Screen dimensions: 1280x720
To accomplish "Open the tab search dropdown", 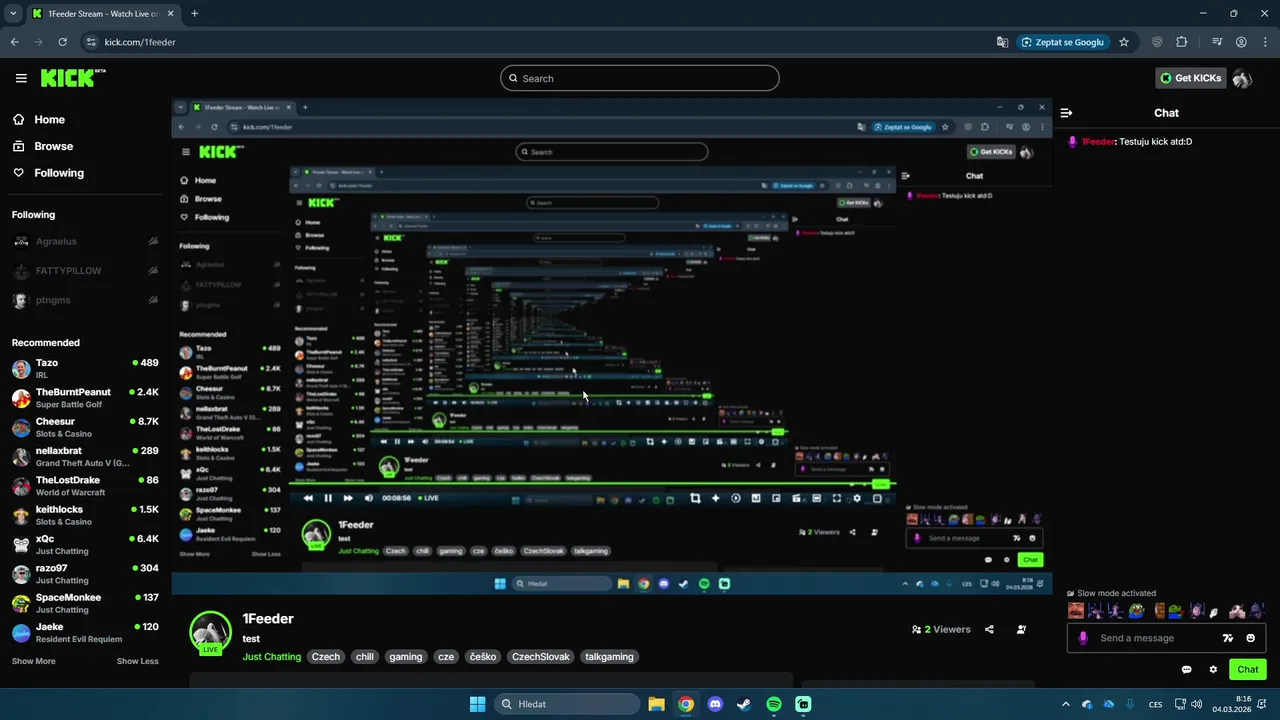I will click(x=13, y=14).
